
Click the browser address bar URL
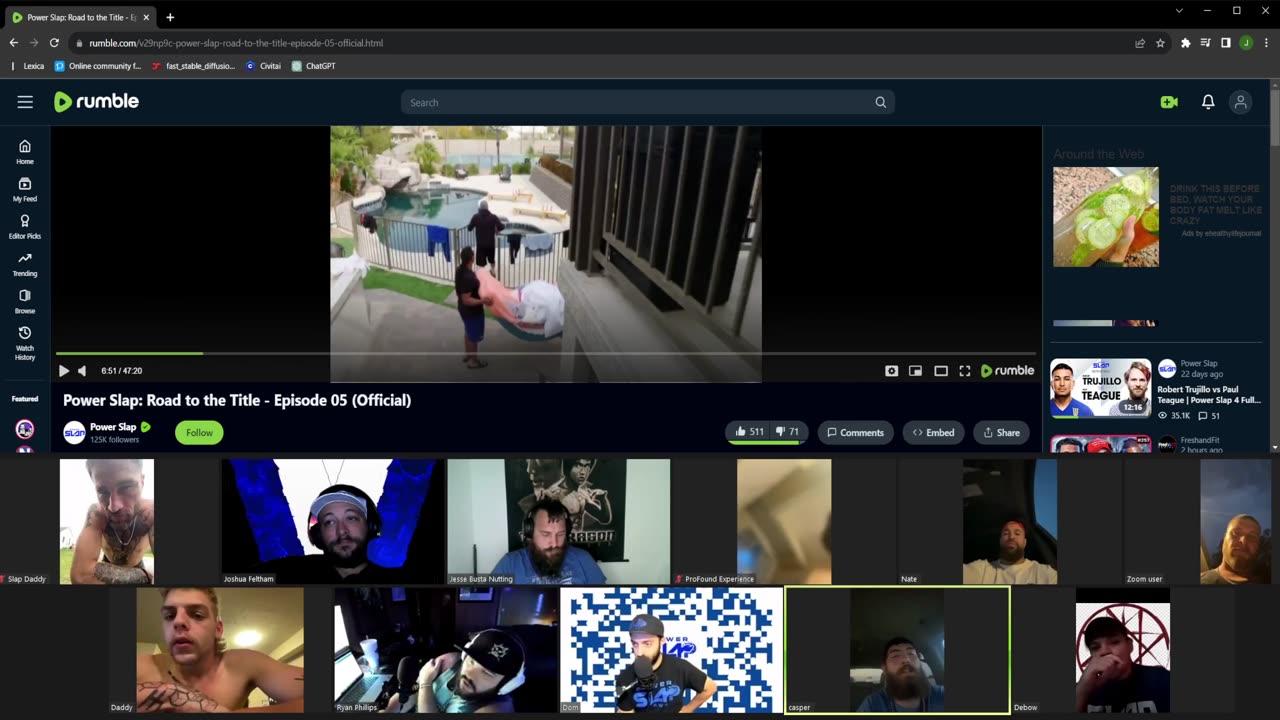point(236,43)
